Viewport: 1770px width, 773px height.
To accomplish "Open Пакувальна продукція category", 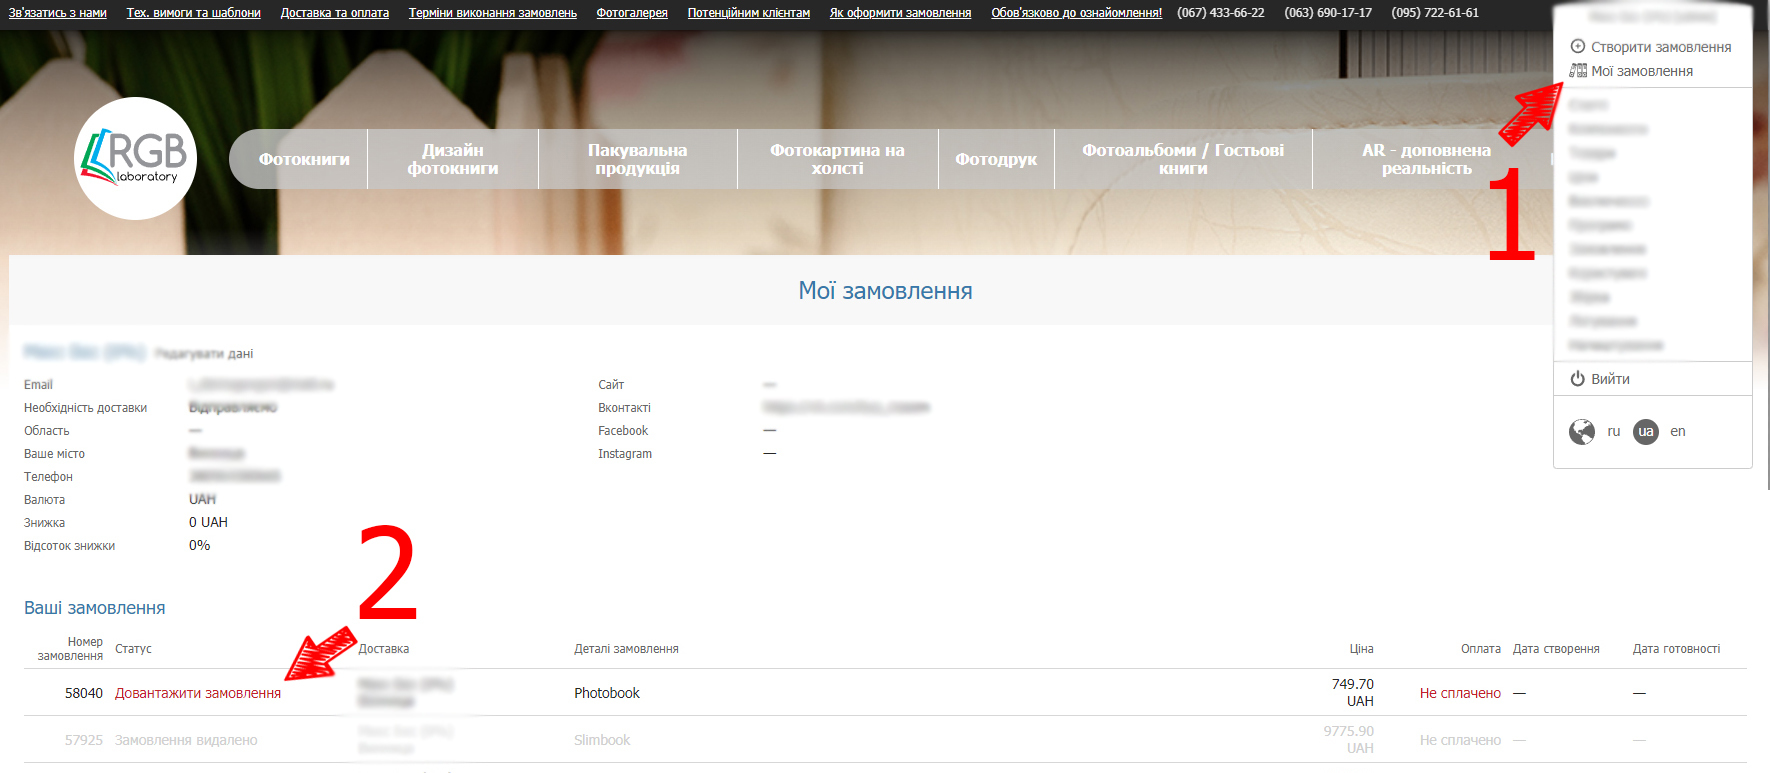I will [637, 159].
